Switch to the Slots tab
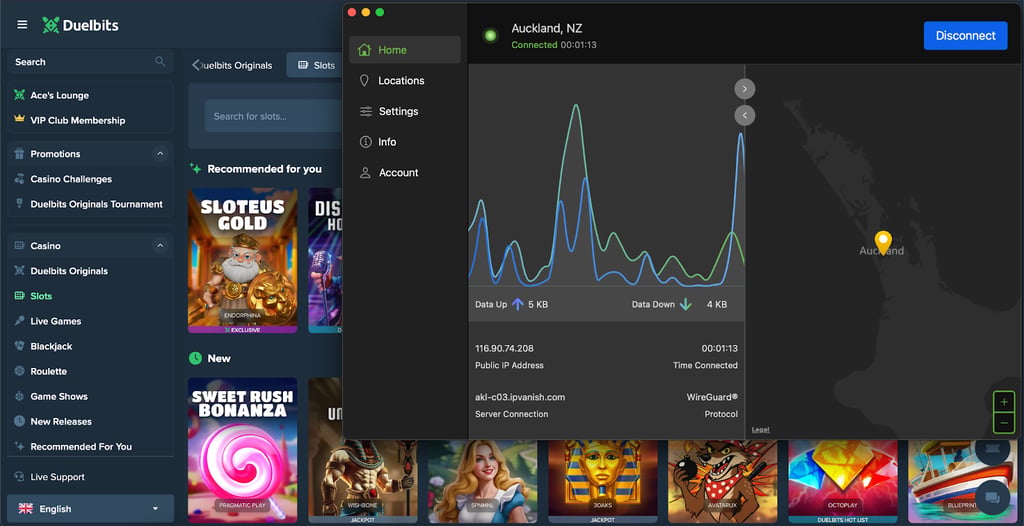 click(315, 65)
